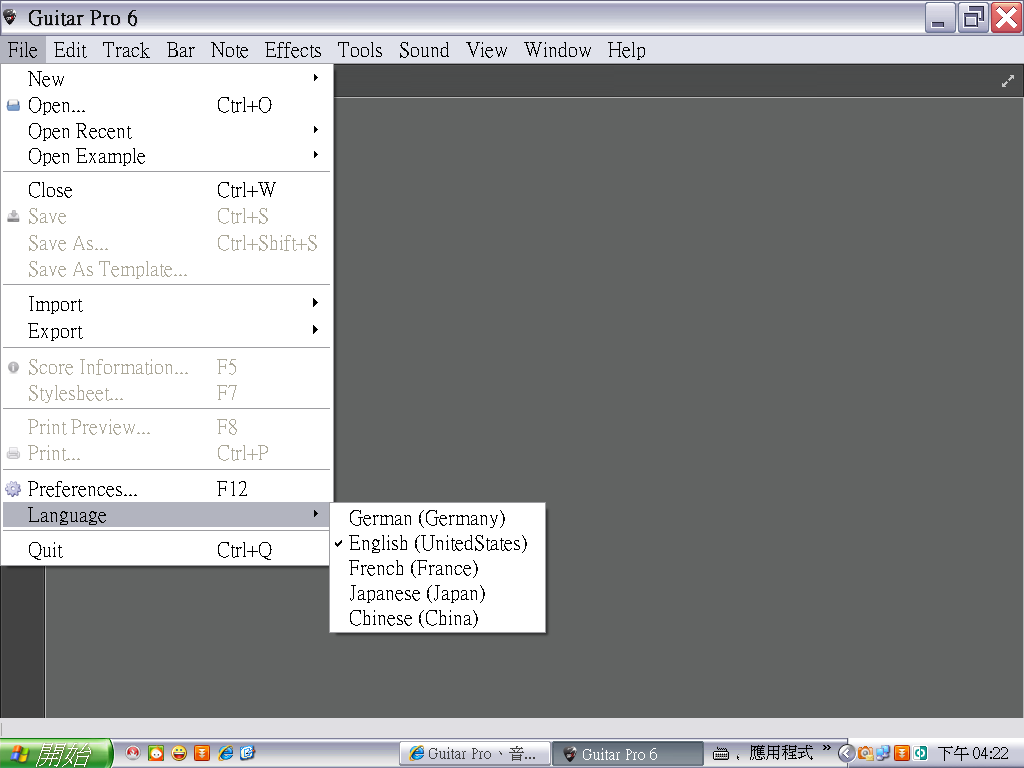The width and height of the screenshot is (1024, 768).
Task: Open the Bar menu
Action: [181, 50]
